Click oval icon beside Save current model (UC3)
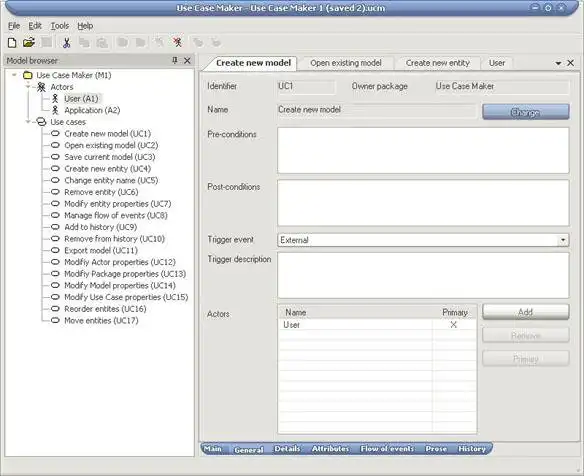Image resolution: width=584 pixels, height=476 pixels. 55,157
